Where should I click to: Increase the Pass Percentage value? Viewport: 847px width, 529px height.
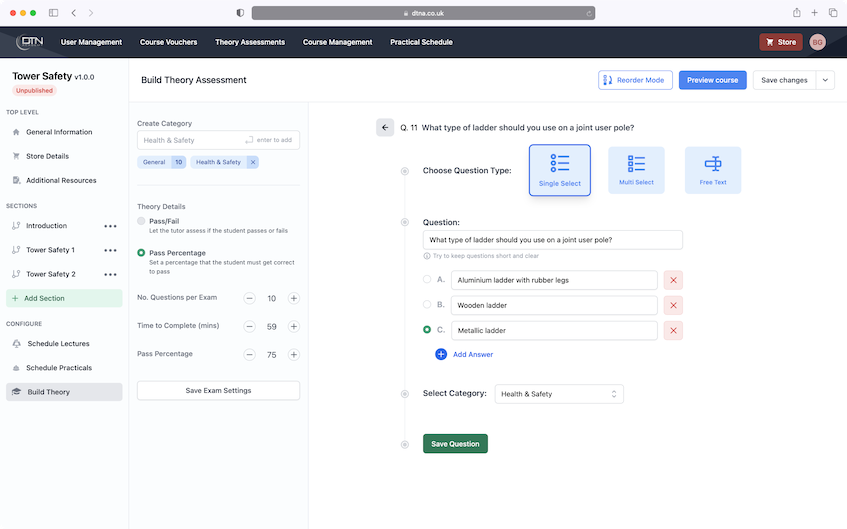[293, 354]
